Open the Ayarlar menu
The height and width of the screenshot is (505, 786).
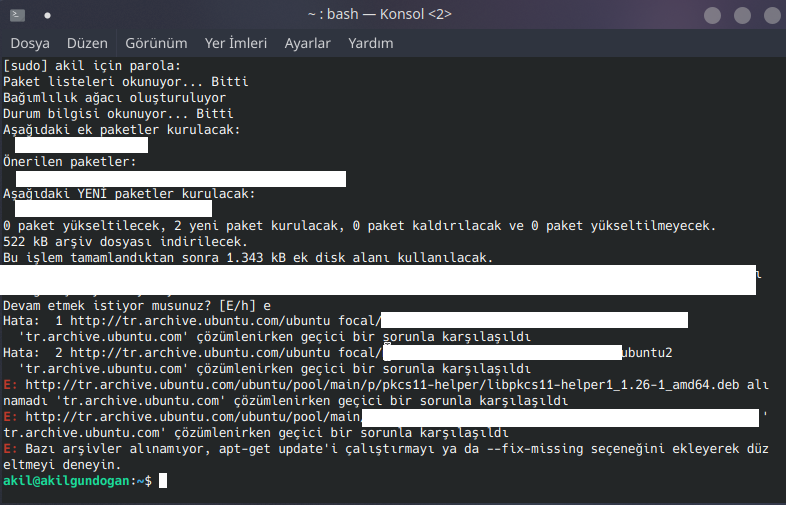click(307, 43)
